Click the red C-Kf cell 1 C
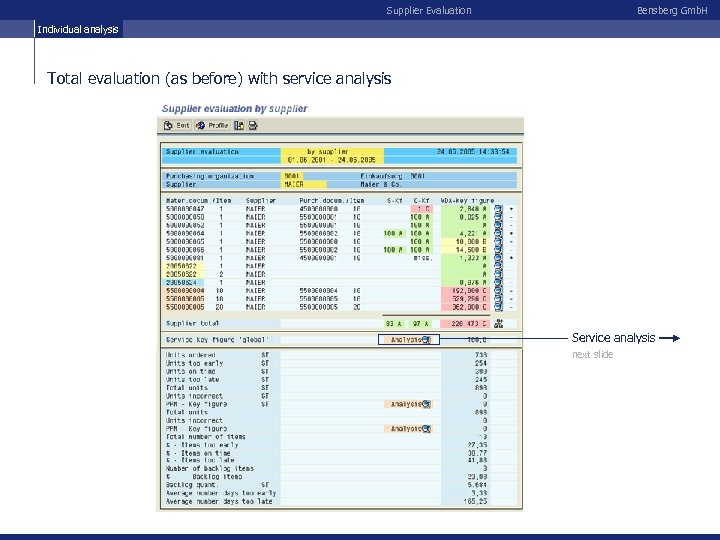 click(x=422, y=209)
